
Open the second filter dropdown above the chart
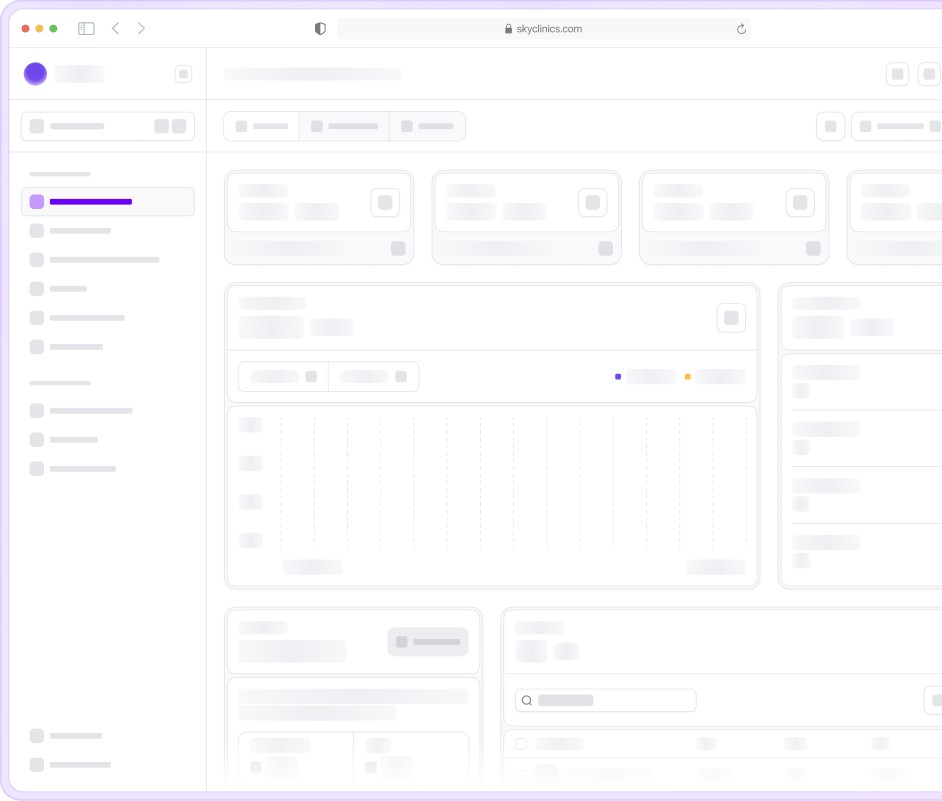(x=373, y=377)
